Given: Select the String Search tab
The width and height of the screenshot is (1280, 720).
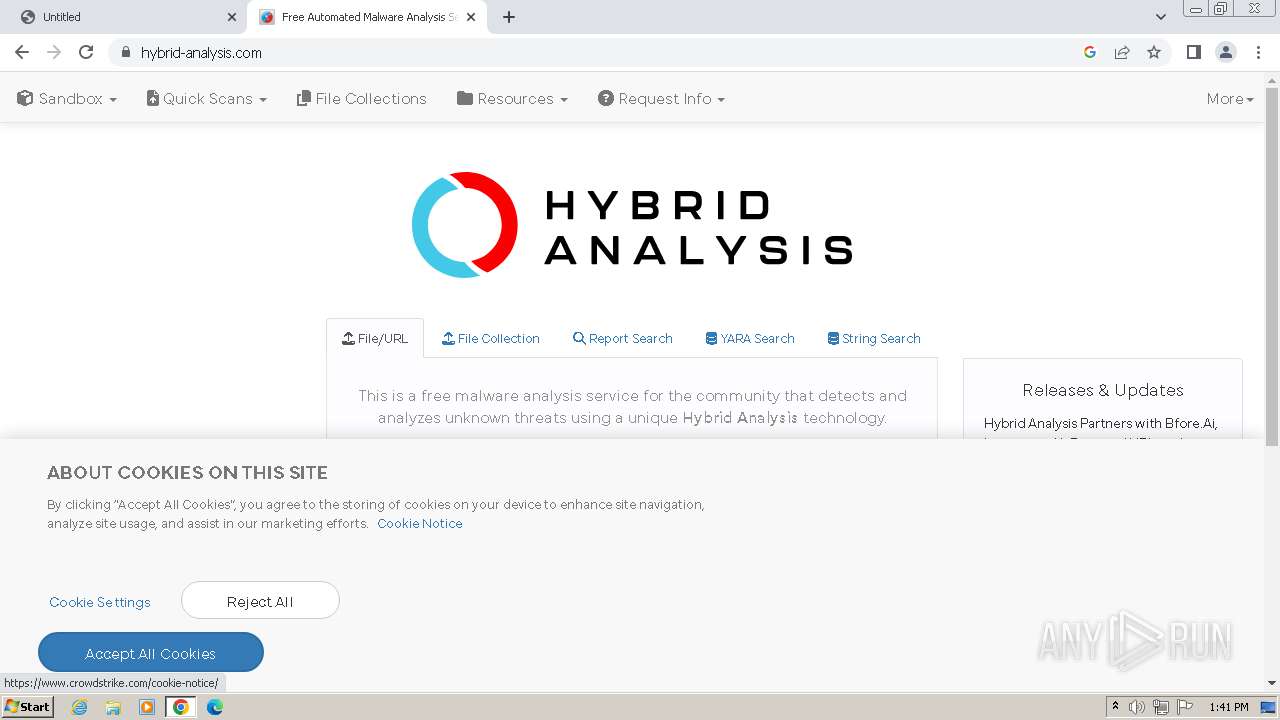Looking at the screenshot, I should click(874, 339).
